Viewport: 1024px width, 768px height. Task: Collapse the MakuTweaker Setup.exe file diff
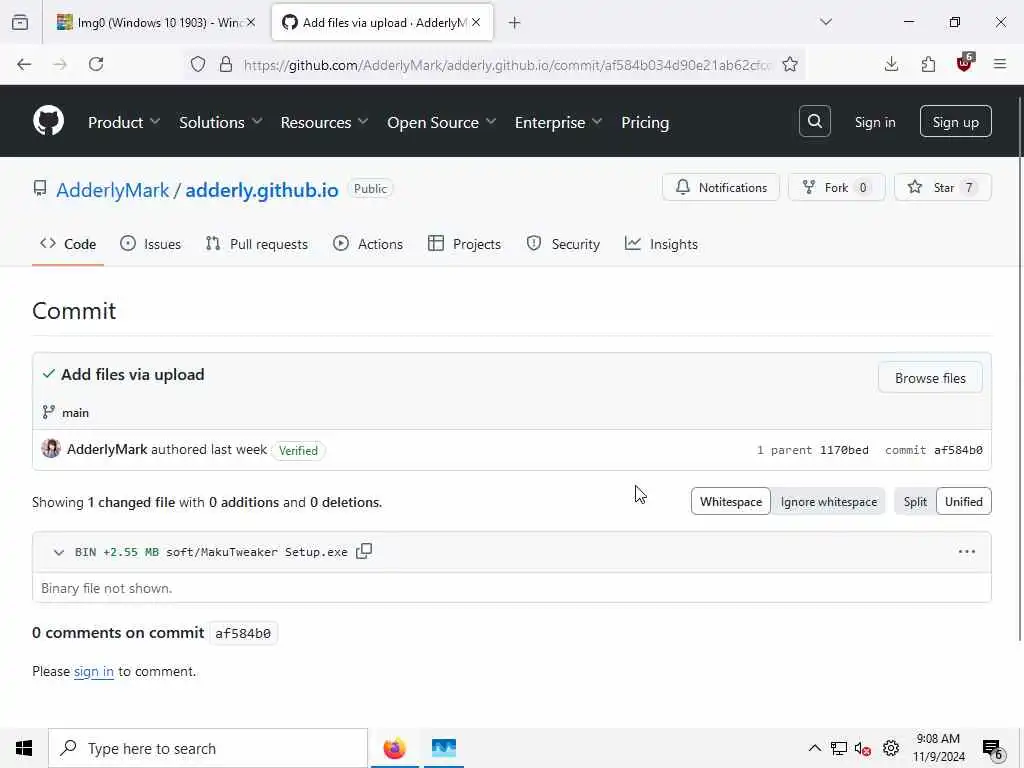coord(59,552)
